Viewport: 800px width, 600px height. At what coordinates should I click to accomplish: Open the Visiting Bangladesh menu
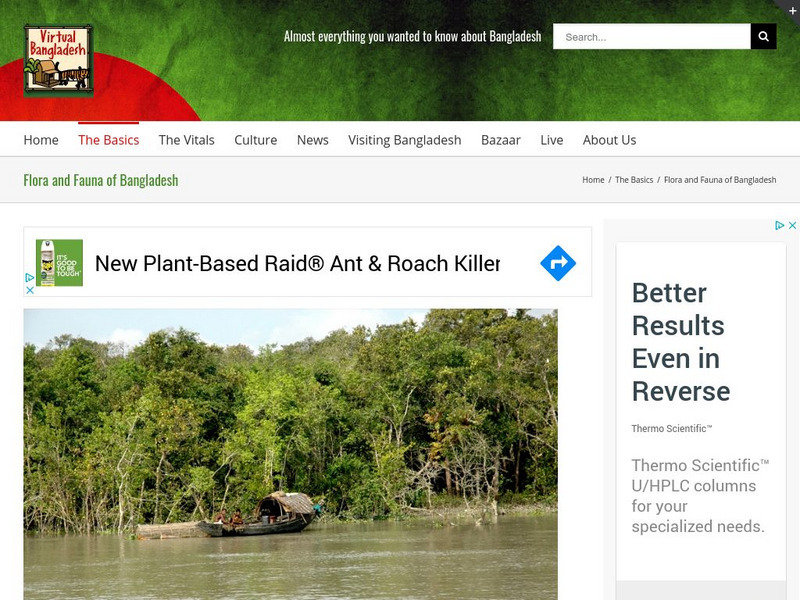[405, 140]
